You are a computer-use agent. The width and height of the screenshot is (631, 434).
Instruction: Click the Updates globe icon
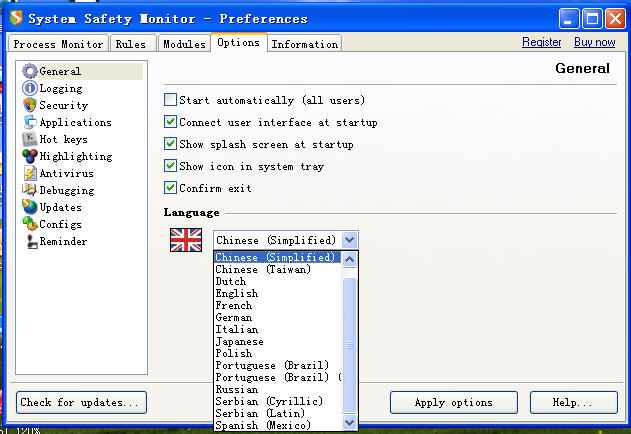click(30, 207)
